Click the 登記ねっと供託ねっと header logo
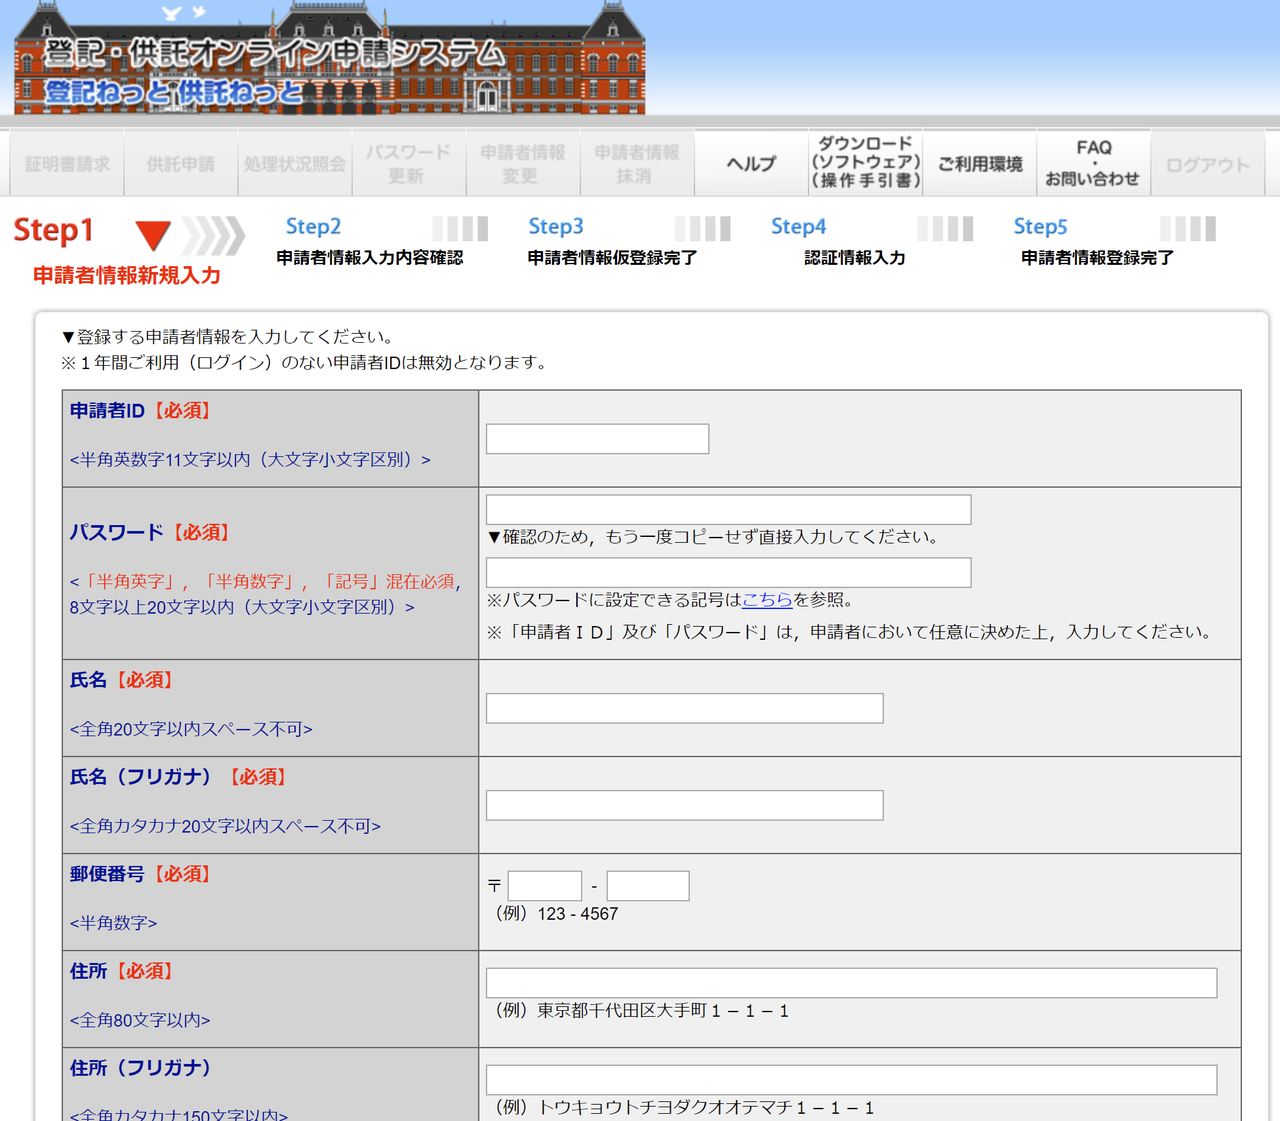The image size is (1280, 1121). [x=328, y=60]
